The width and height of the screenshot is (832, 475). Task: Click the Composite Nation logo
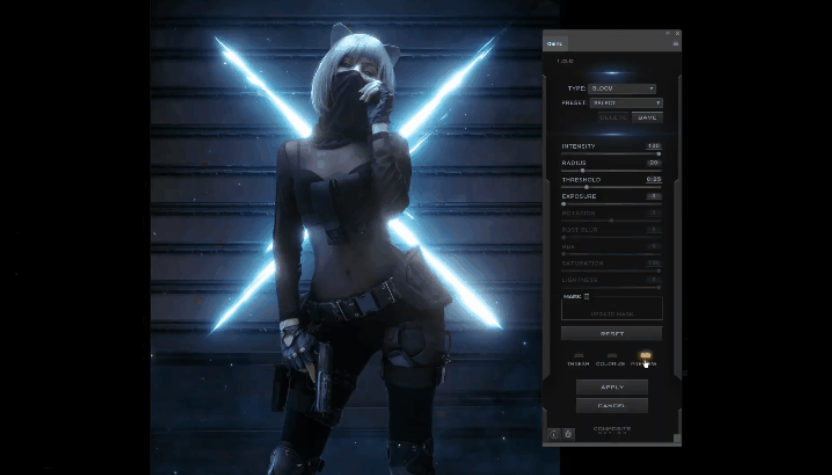[x=611, y=430]
